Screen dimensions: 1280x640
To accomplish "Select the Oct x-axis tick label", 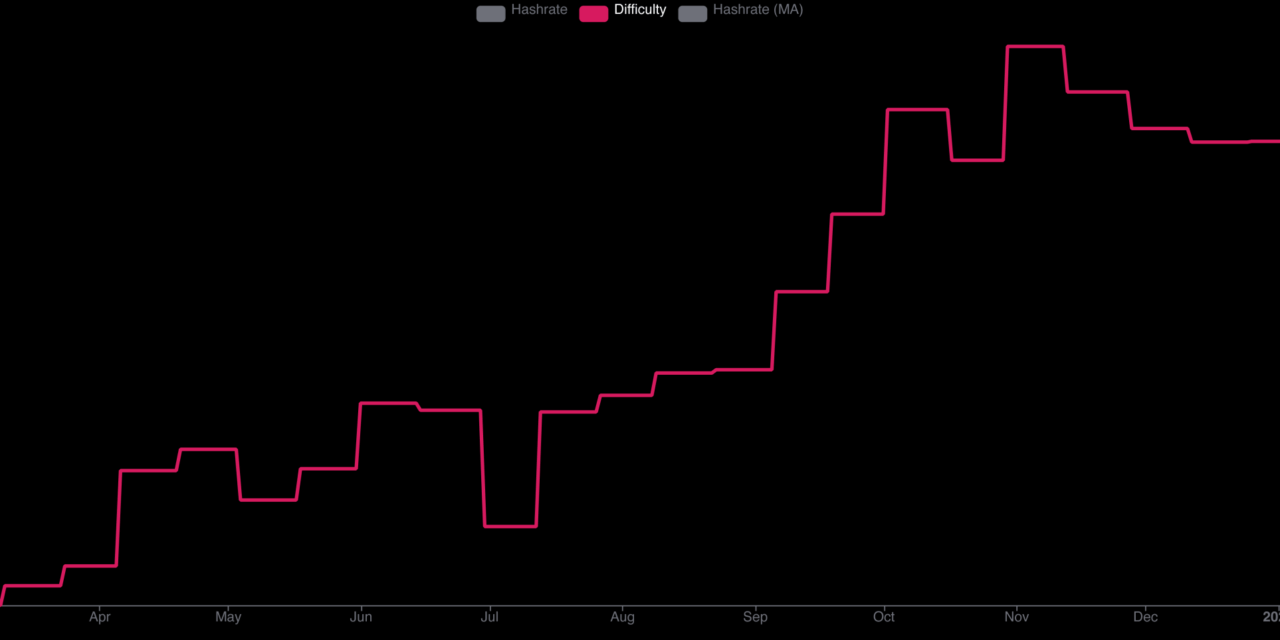I will 883,617.
